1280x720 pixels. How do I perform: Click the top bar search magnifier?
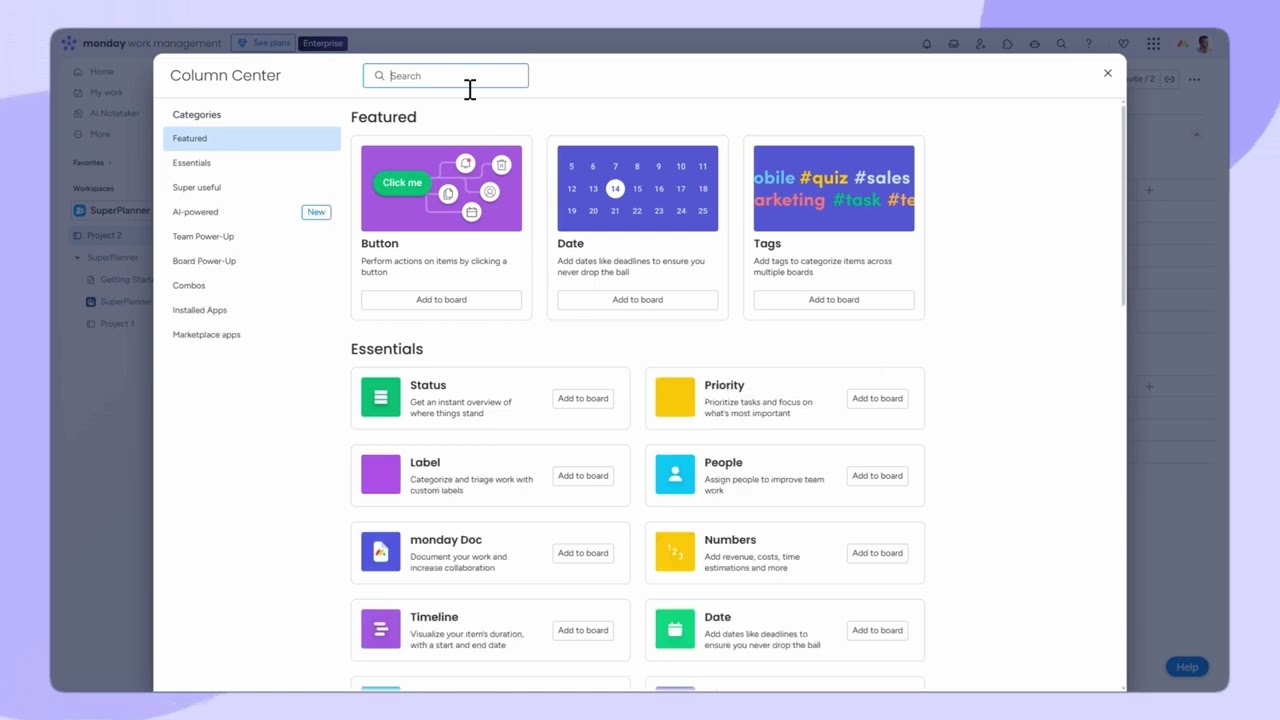pyautogui.click(x=1061, y=44)
